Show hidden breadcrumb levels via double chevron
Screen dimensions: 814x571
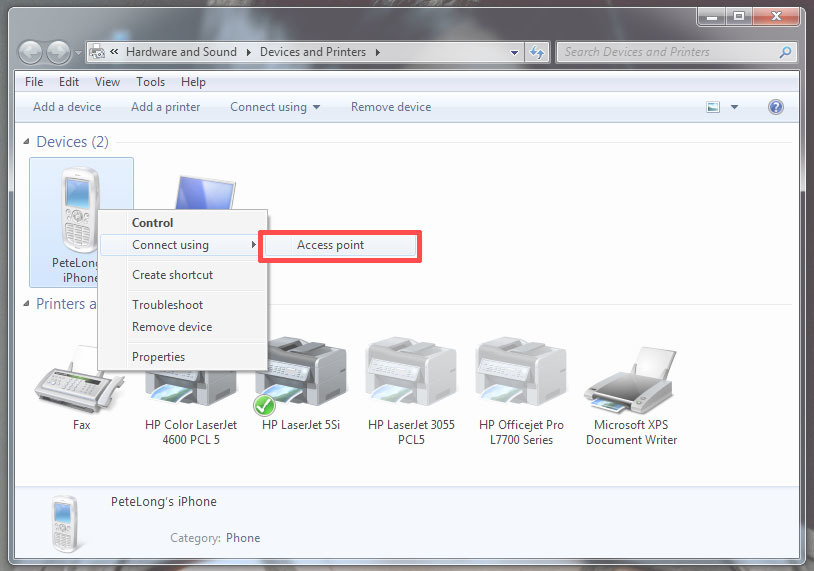tap(114, 51)
